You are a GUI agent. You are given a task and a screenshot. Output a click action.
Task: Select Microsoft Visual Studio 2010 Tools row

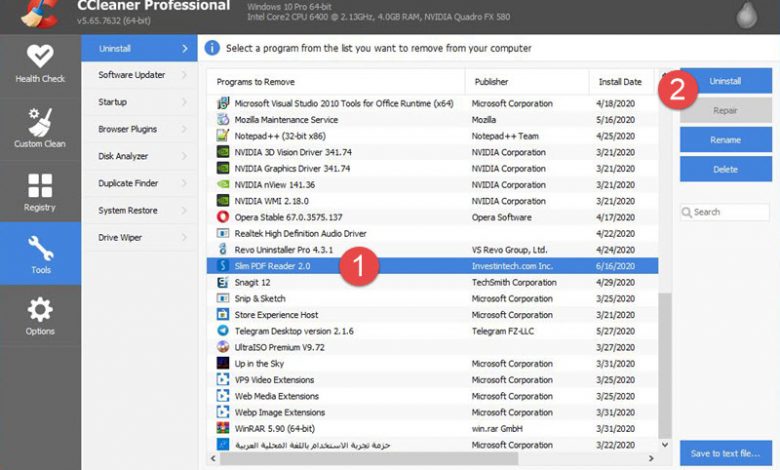click(432, 103)
